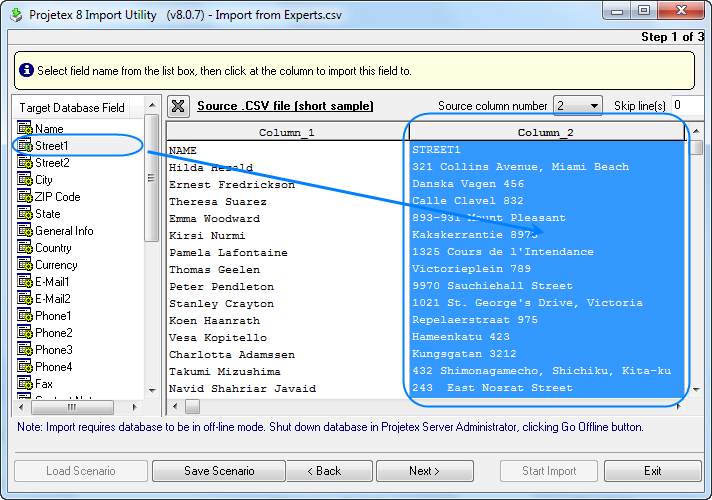Click the Skip line(s) input field
The height and width of the screenshot is (500, 712).
pyautogui.click(x=687, y=106)
